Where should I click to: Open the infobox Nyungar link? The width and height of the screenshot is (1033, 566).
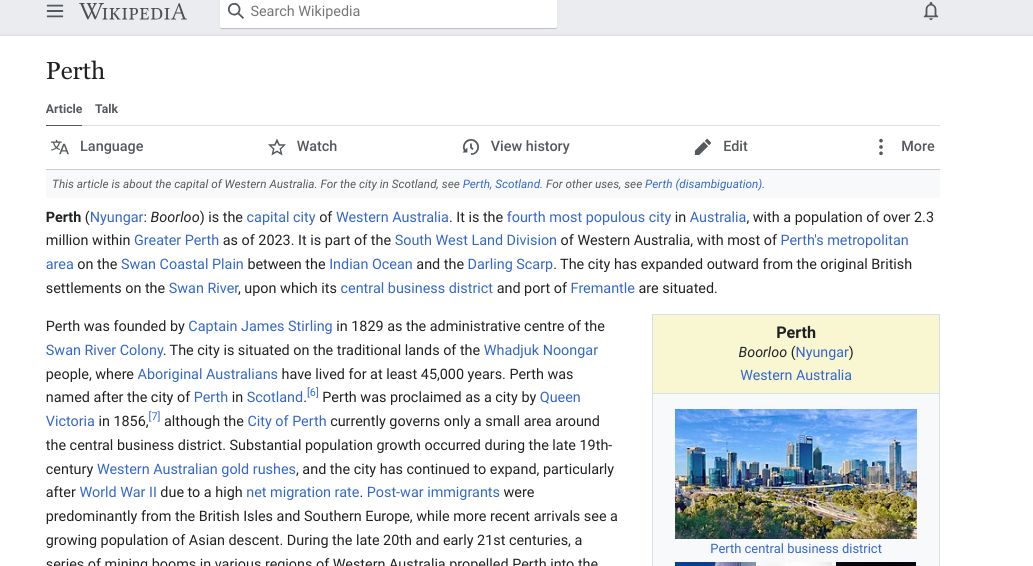coord(822,353)
